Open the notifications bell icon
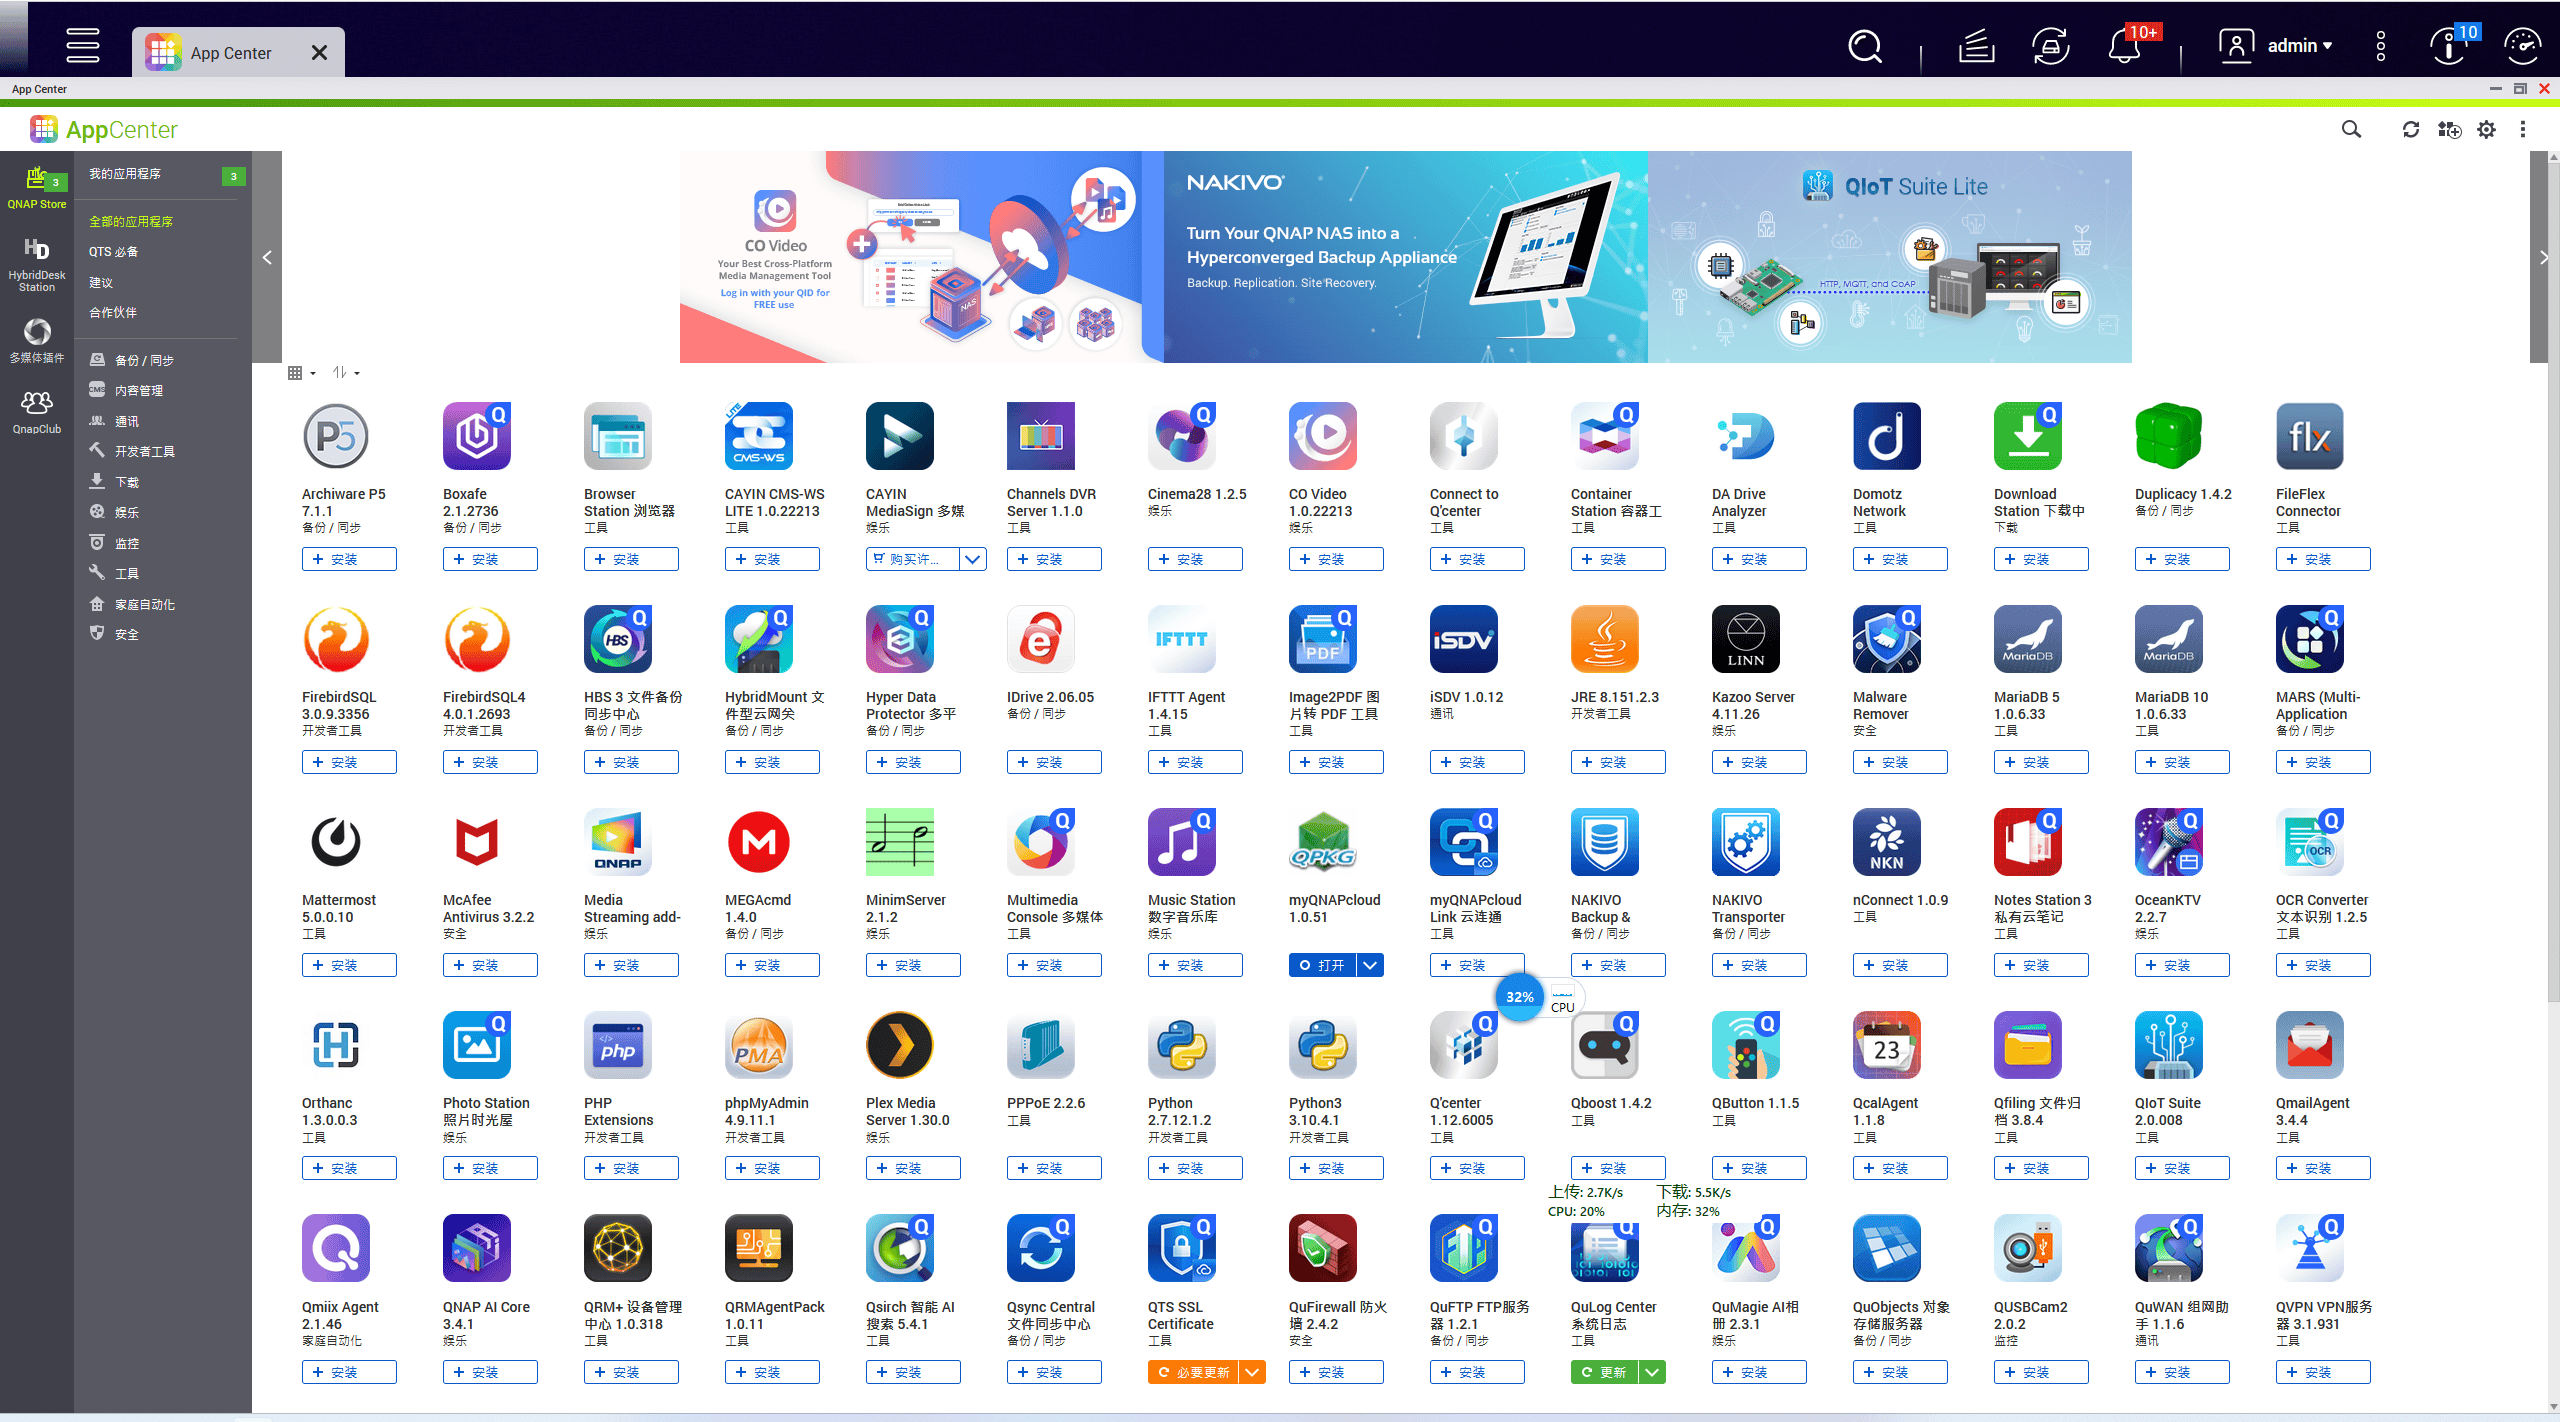Image resolution: width=2560 pixels, height=1422 pixels. pyautogui.click(x=2124, y=46)
